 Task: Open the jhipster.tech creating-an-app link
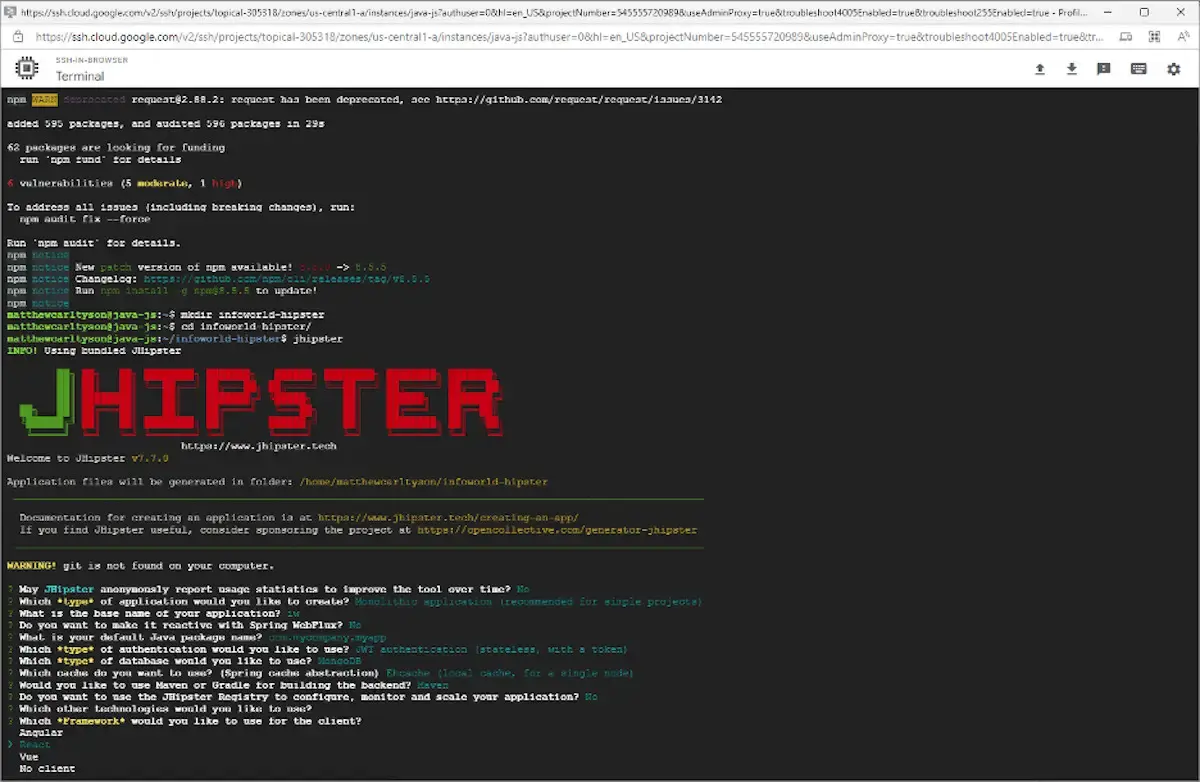(x=448, y=518)
